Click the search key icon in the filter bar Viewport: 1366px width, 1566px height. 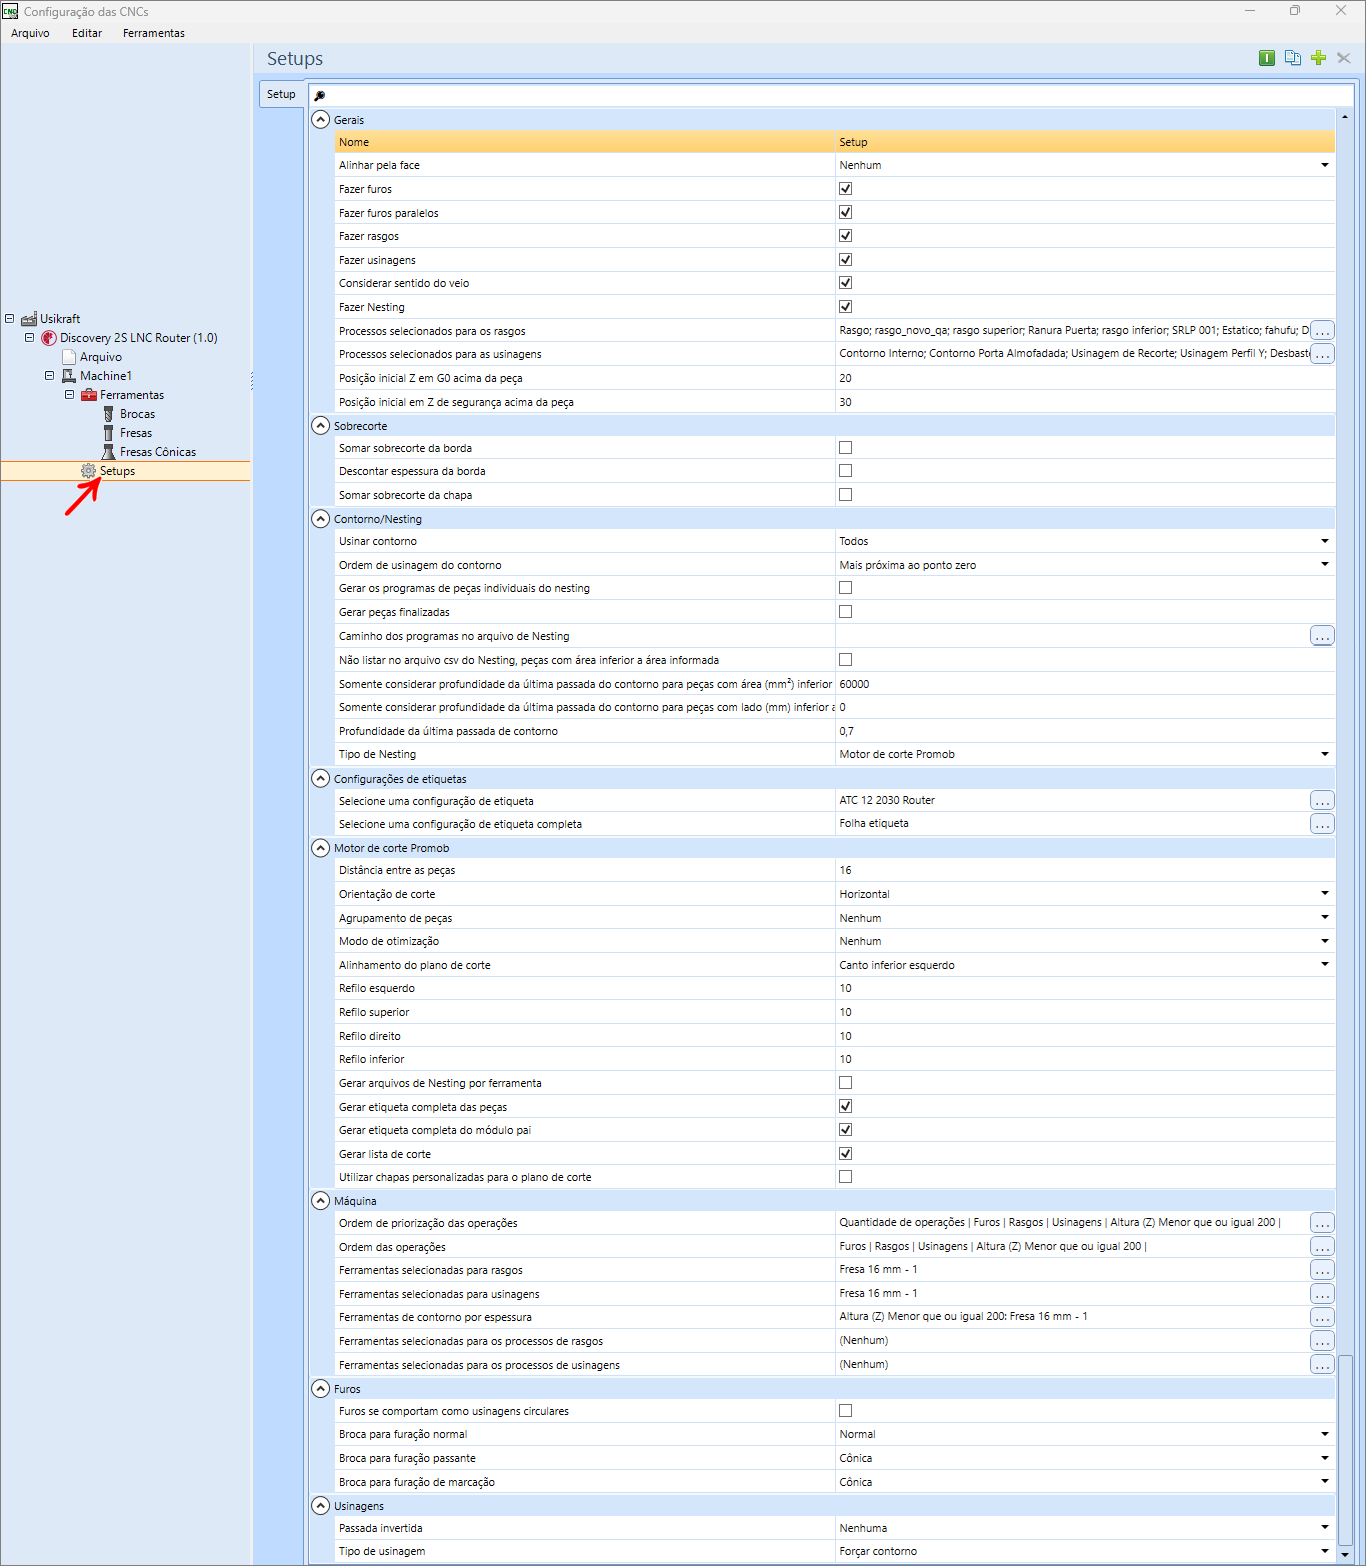point(320,96)
